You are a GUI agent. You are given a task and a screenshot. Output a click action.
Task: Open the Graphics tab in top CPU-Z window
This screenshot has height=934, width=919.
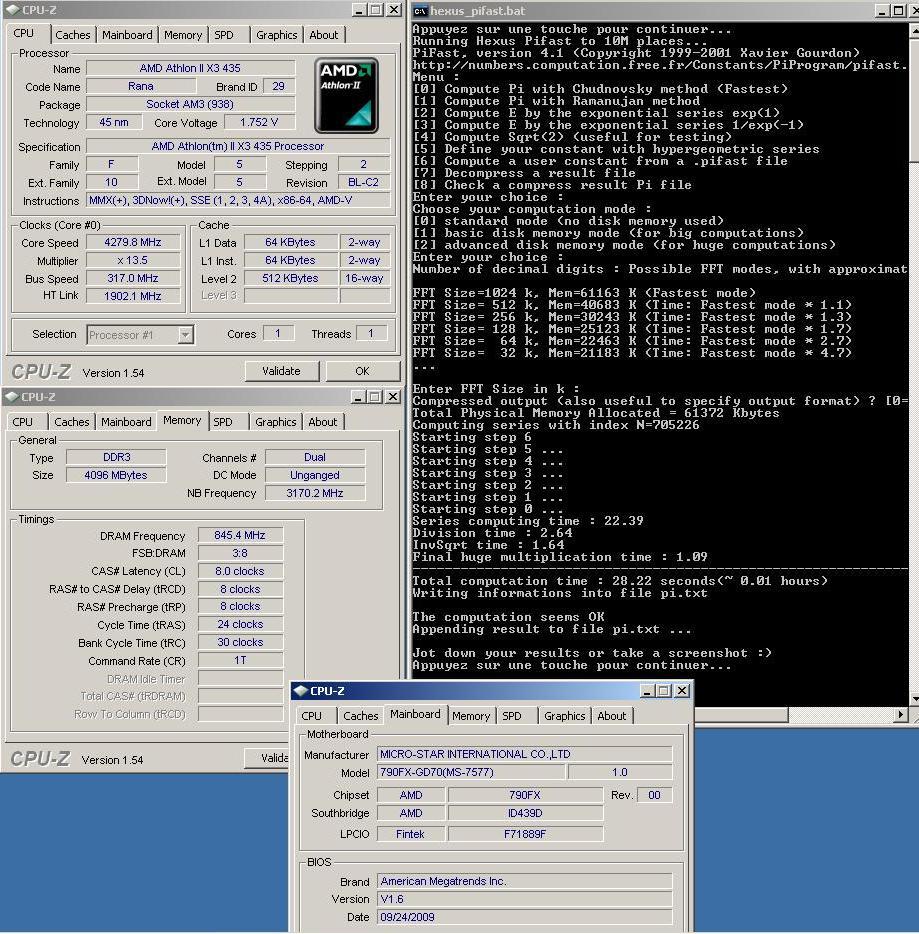[276, 35]
